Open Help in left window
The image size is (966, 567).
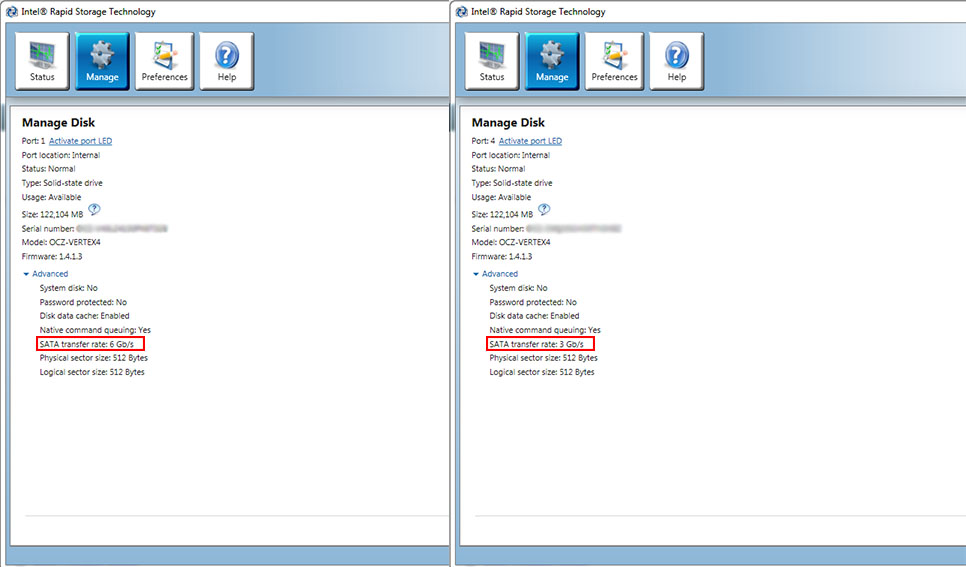227,62
